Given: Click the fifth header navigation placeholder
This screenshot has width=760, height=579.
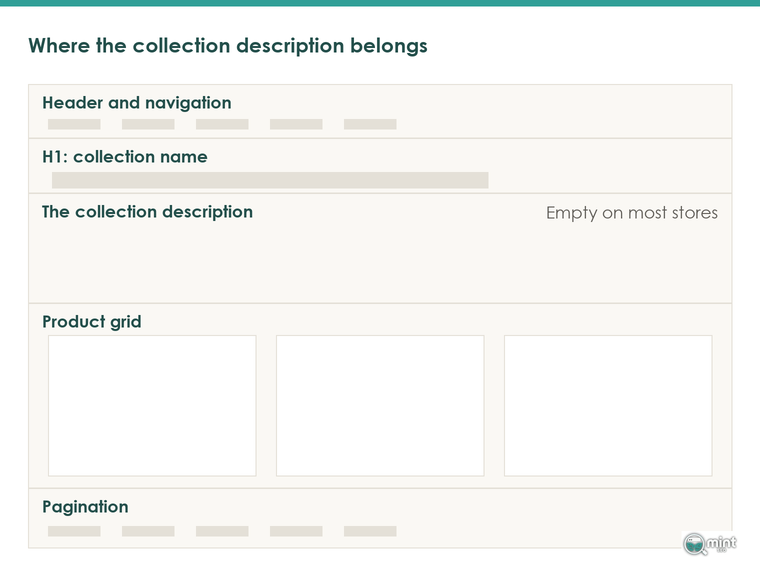Looking at the screenshot, I should [x=370, y=124].
